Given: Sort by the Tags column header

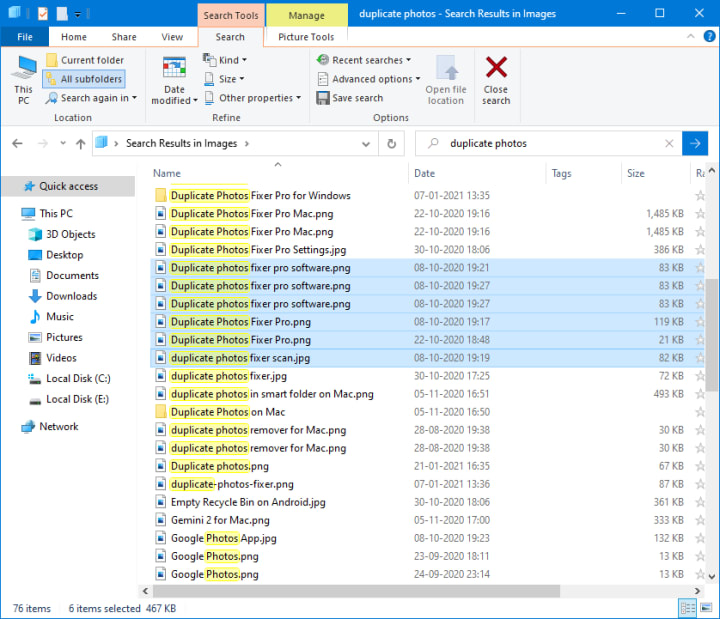Looking at the screenshot, I should 584,173.
